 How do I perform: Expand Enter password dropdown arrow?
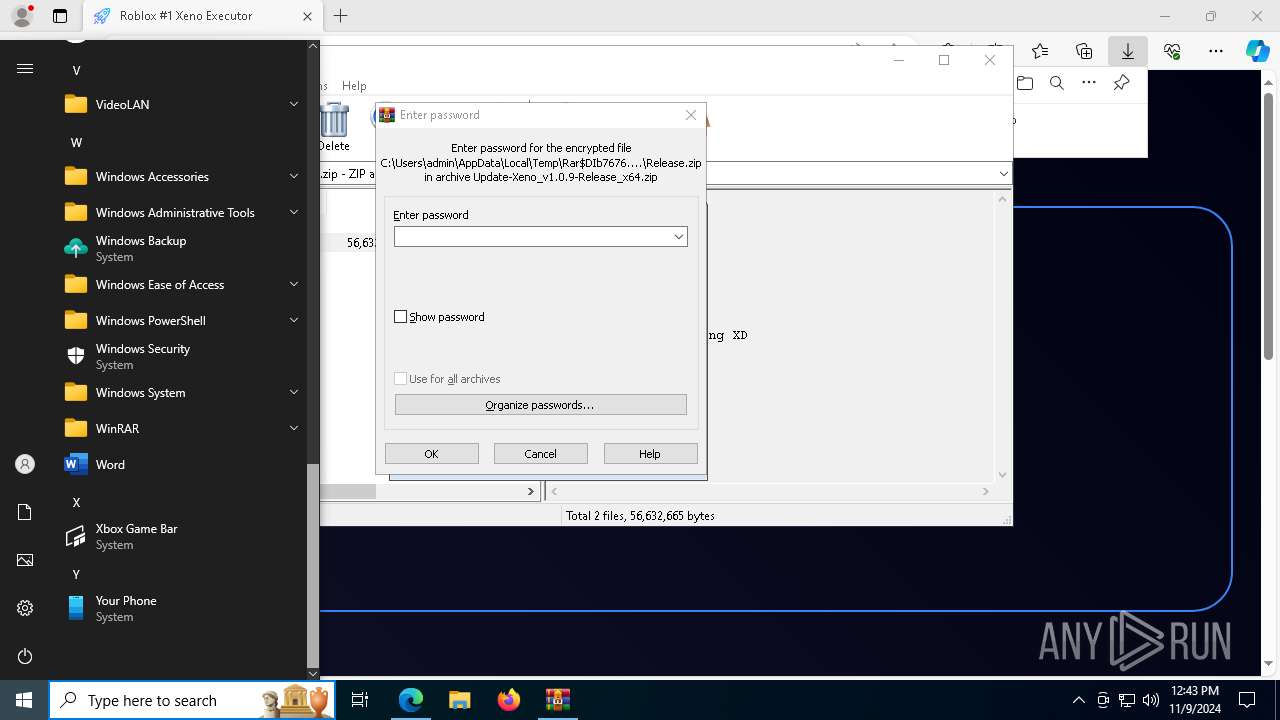click(x=678, y=237)
